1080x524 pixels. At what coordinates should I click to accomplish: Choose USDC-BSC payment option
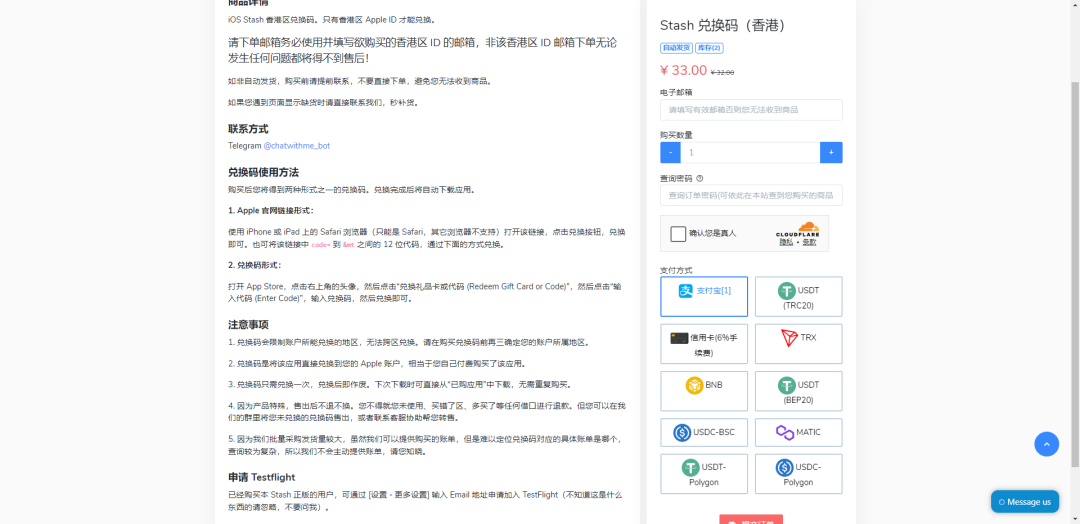(x=704, y=432)
